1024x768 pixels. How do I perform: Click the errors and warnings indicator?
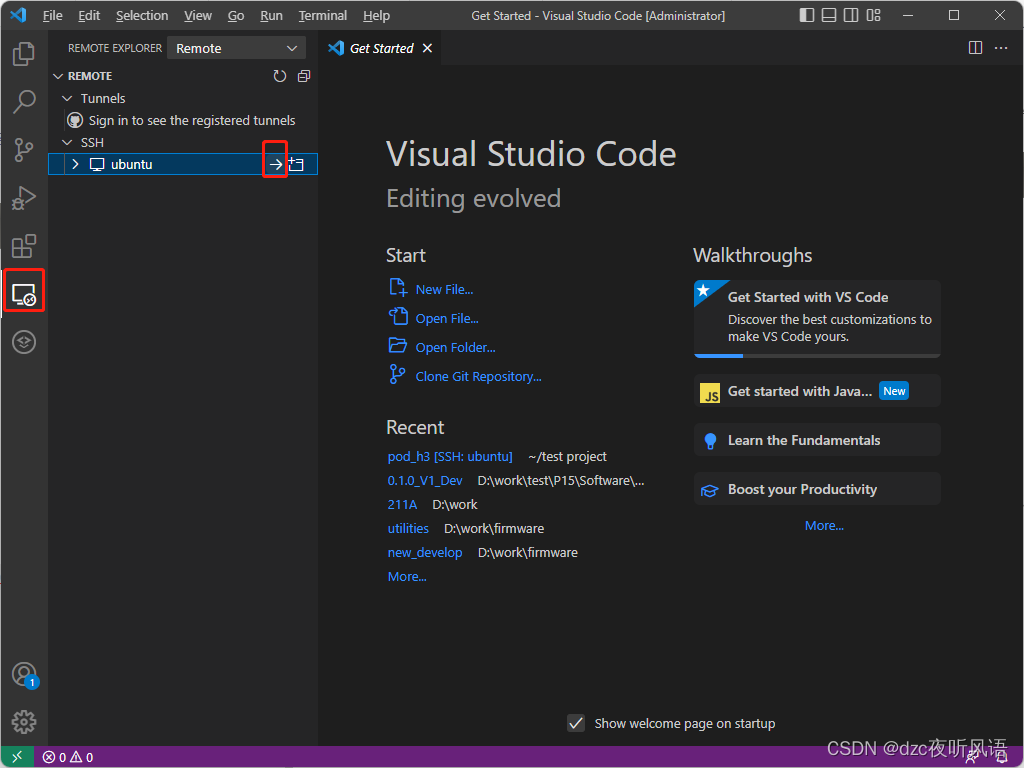(65, 757)
